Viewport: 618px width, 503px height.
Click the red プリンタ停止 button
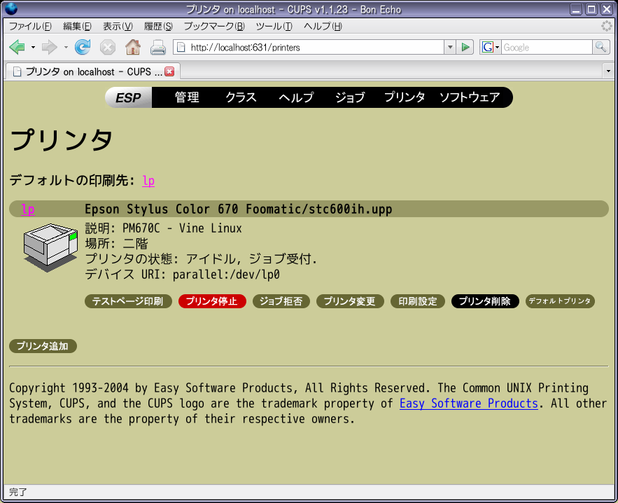tap(212, 301)
